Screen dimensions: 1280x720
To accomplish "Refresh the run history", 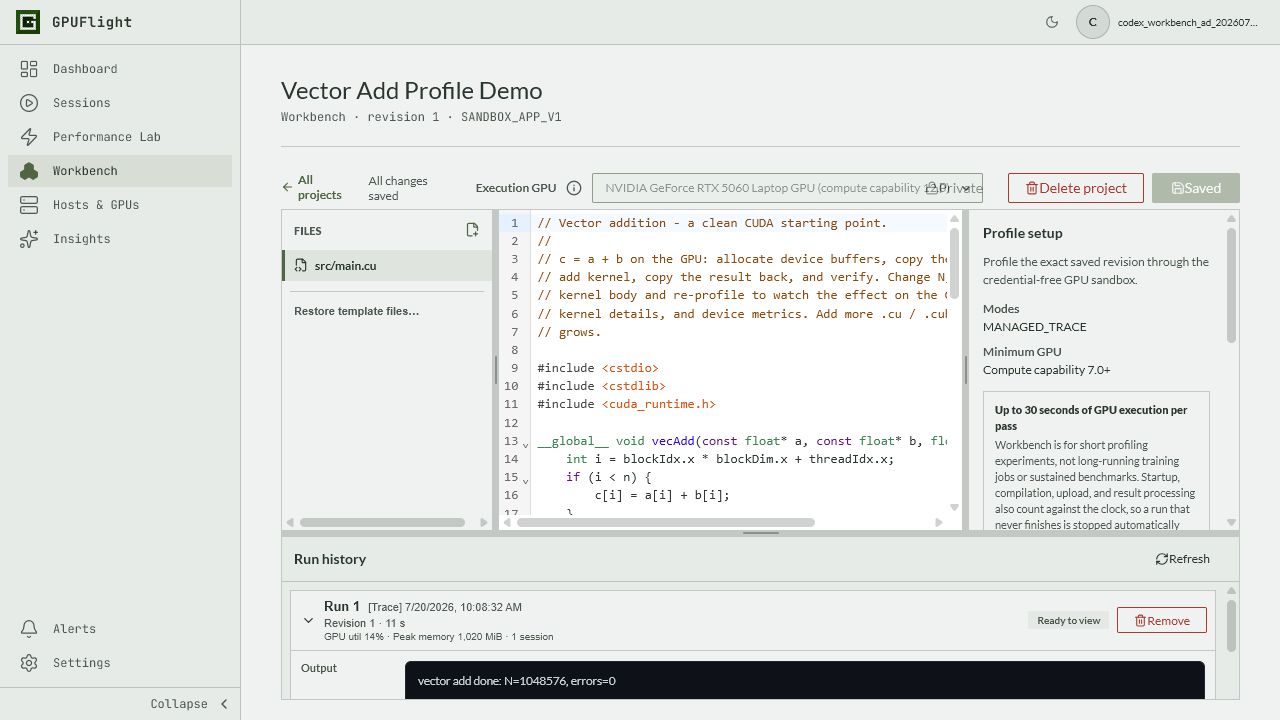I will tap(1183, 559).
